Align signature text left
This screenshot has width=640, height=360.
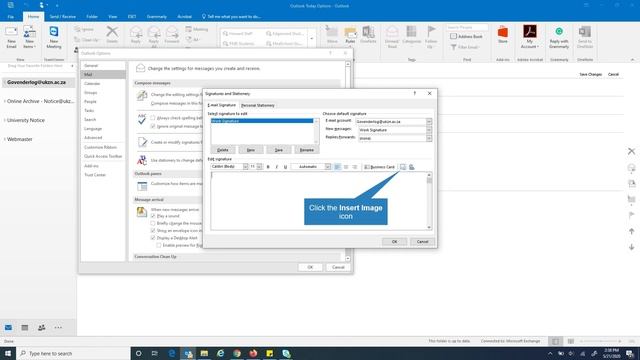coord(337,167)
